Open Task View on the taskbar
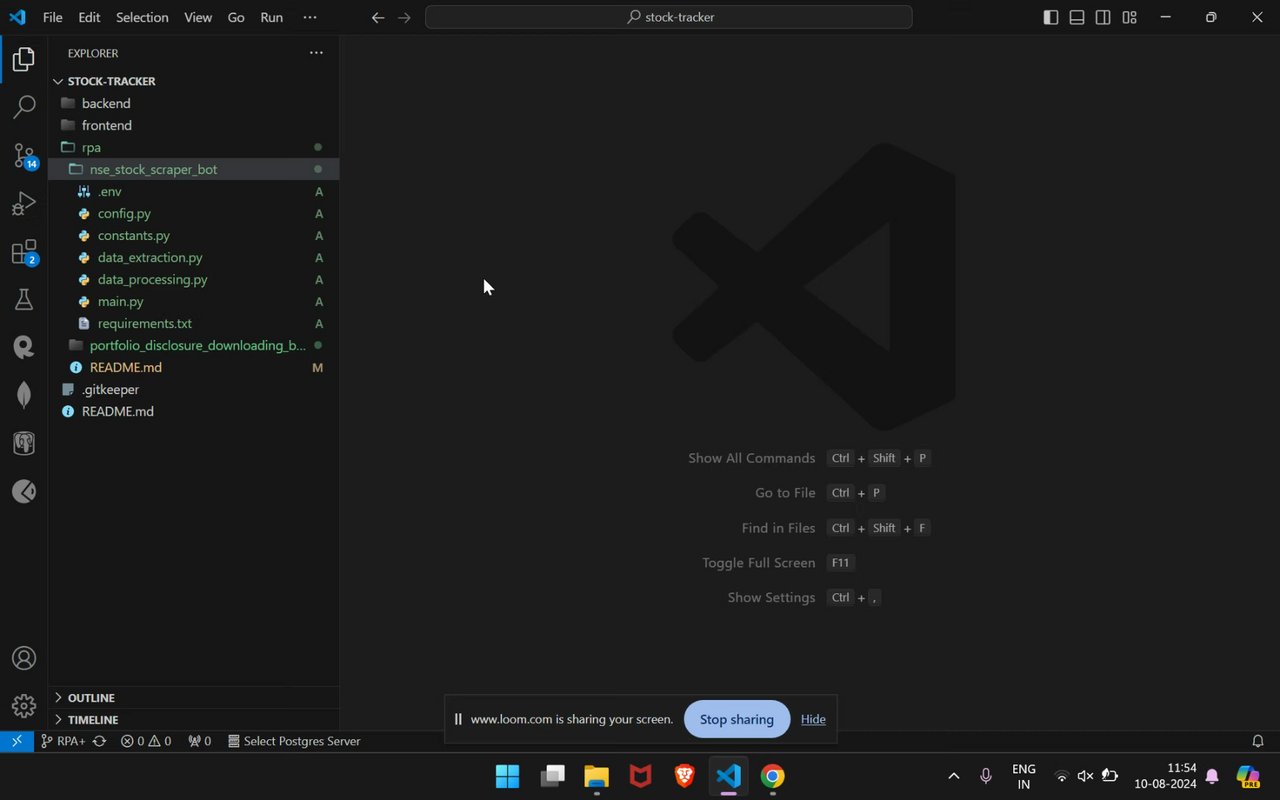The image size is (1280, 800). 552,776
